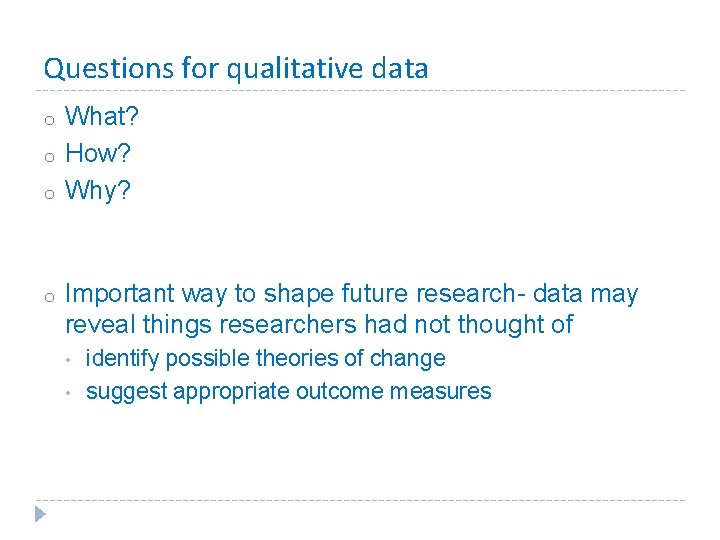Click the small dot bullet before 'identify'
Image resolution: width=720 pixels, height=540 pixels.
[69, 359]
